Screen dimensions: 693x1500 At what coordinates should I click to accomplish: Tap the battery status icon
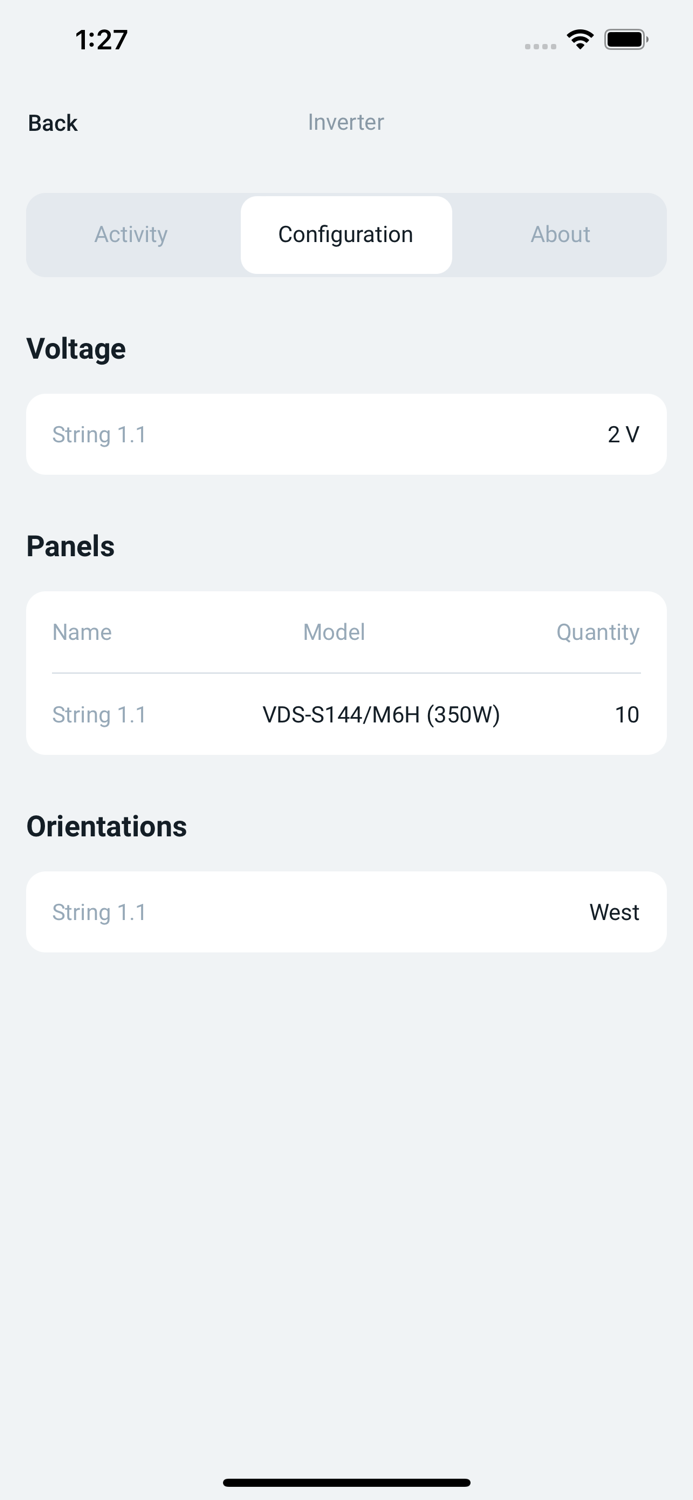tap(626, 40)
